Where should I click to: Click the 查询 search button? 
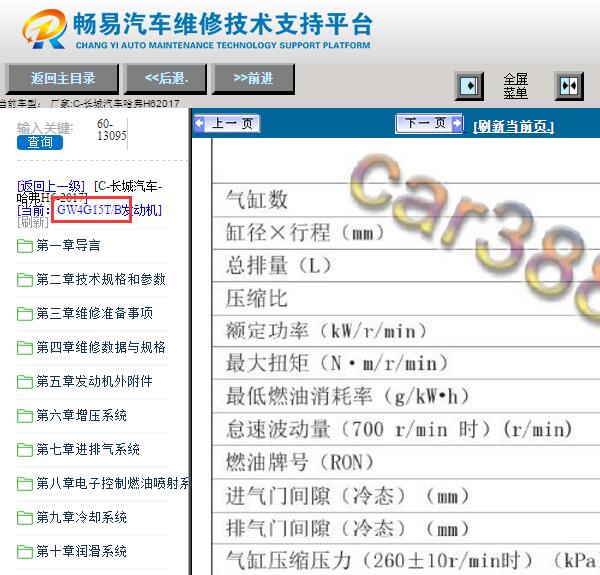click(40, 142)
